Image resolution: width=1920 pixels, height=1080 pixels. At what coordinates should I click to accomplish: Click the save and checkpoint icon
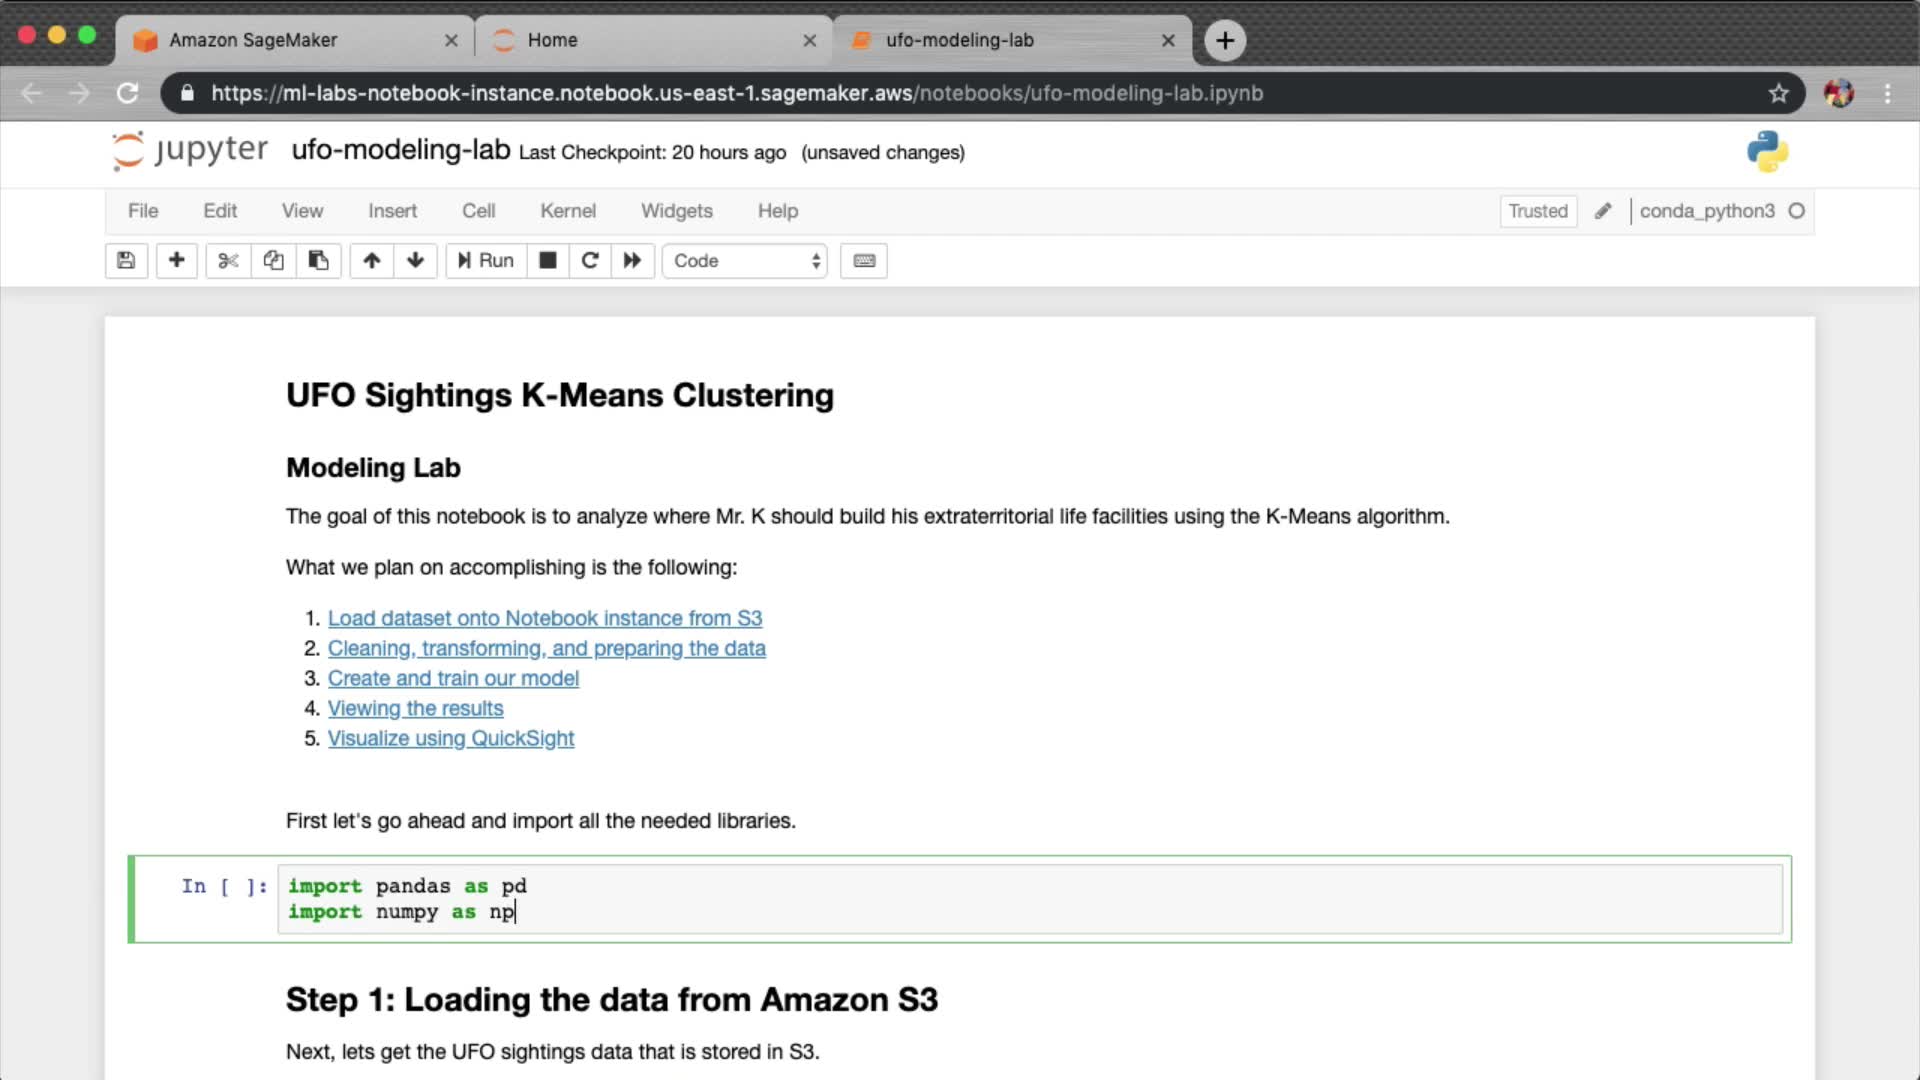click(x=126, y=261)
